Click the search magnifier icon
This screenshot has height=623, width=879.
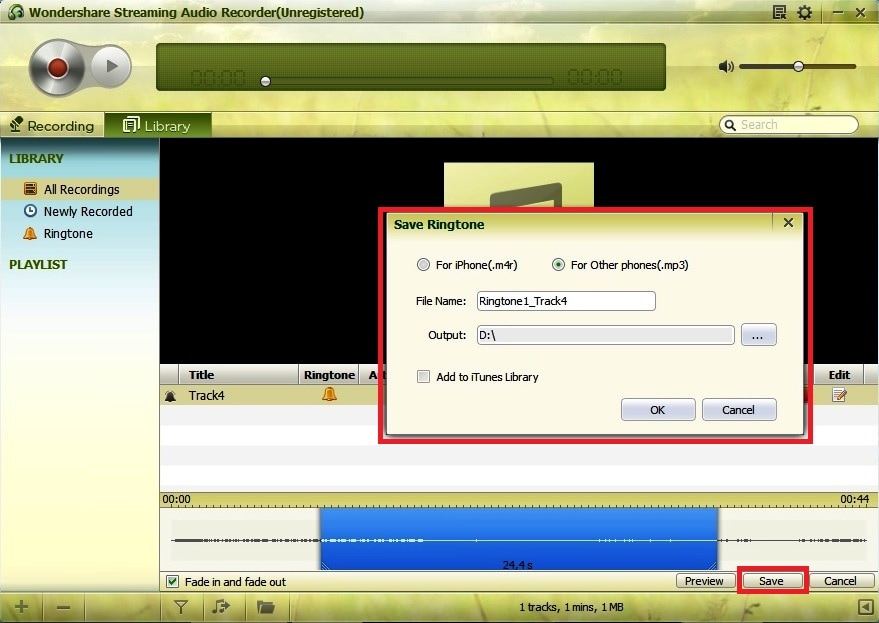tap(730, 124)
